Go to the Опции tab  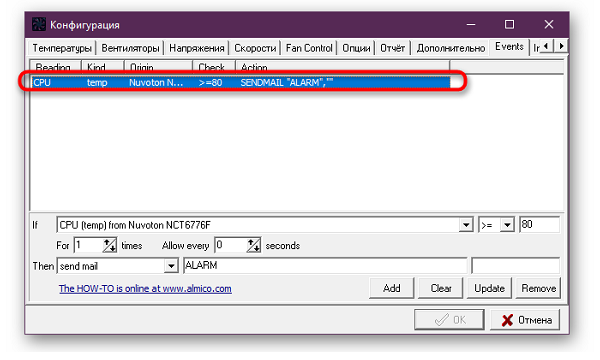pos(356,48)
